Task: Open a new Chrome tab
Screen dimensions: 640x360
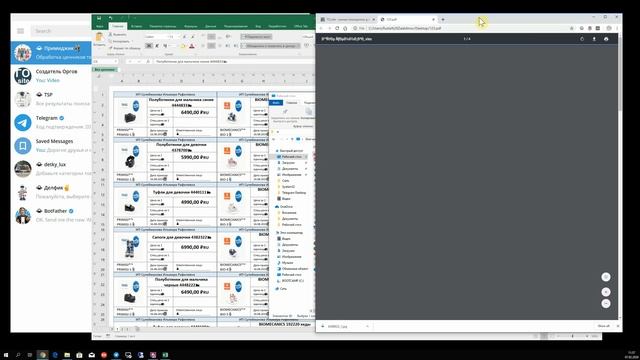Action: [443, 19]
